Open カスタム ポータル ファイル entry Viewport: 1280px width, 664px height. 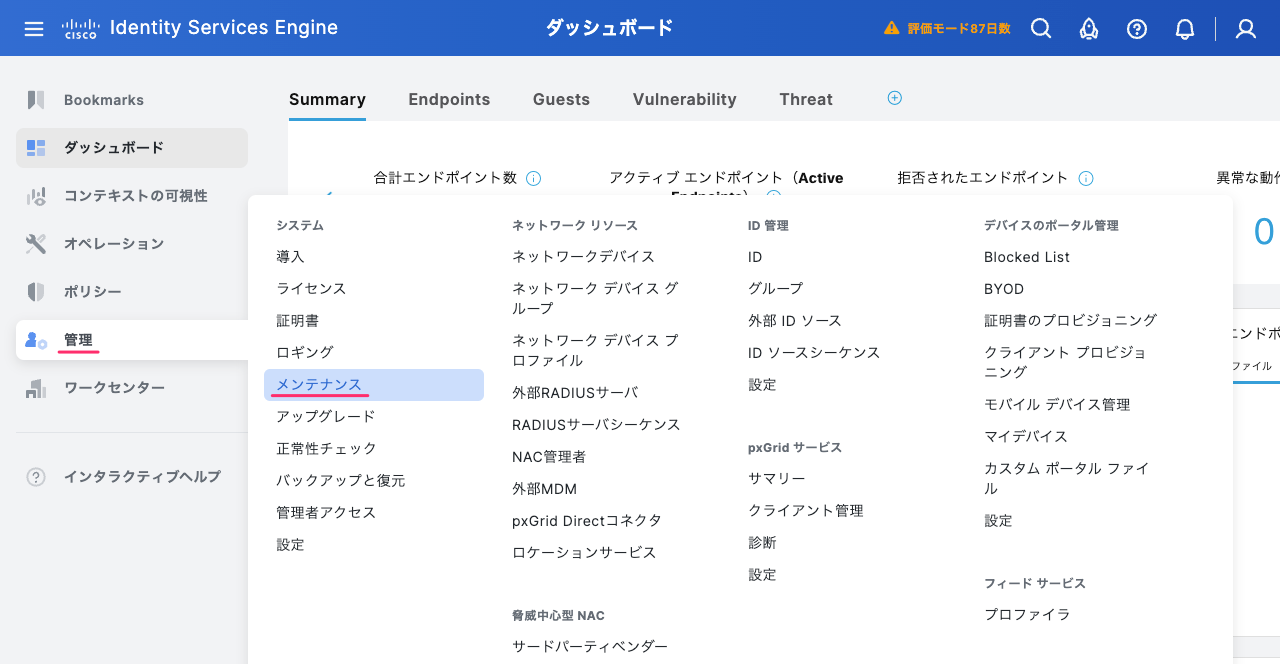tap(1067, 478)
